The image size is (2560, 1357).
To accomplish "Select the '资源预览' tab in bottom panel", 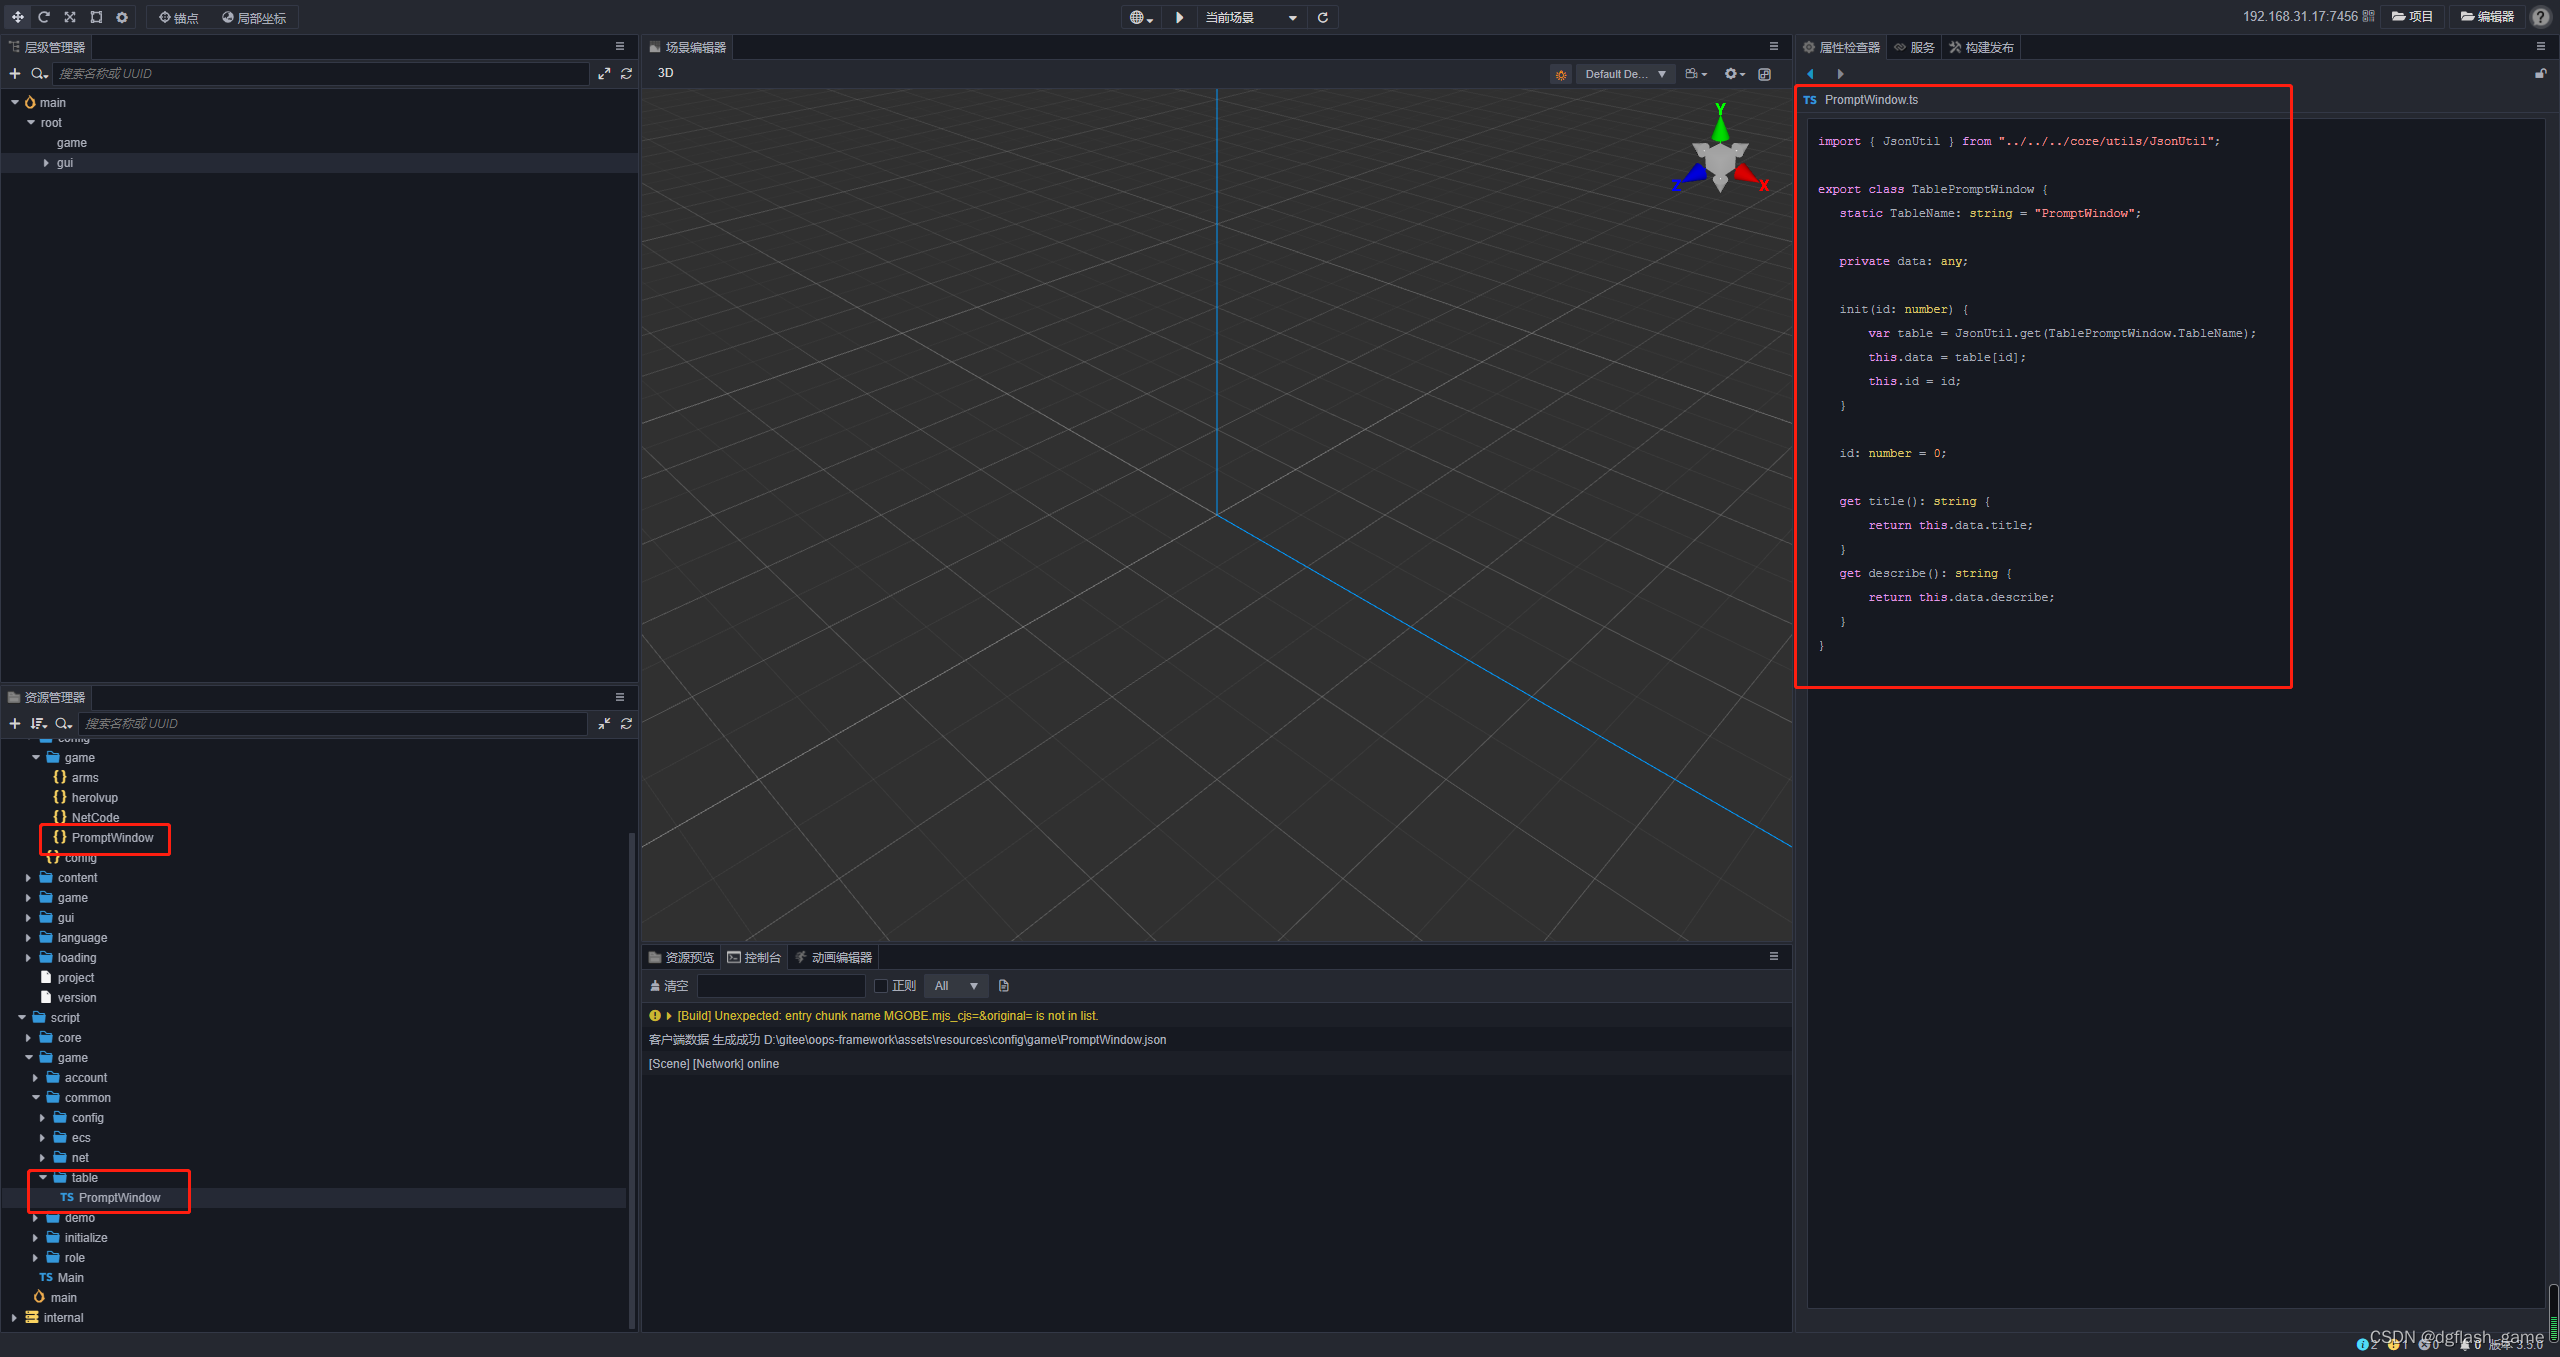I will pos(682,957).
